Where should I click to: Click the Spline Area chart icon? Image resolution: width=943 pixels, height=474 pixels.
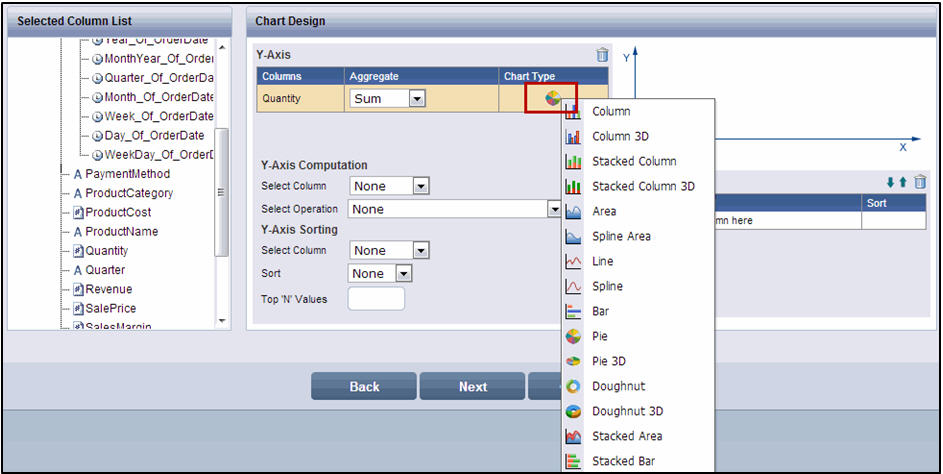coord(573,236)
